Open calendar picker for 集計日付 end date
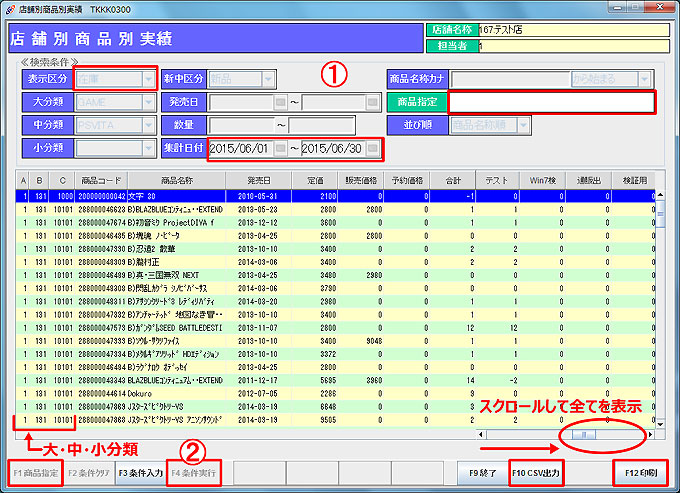This screenshot has width=680, height=493. pyautogui.click(x=372, y=149)
